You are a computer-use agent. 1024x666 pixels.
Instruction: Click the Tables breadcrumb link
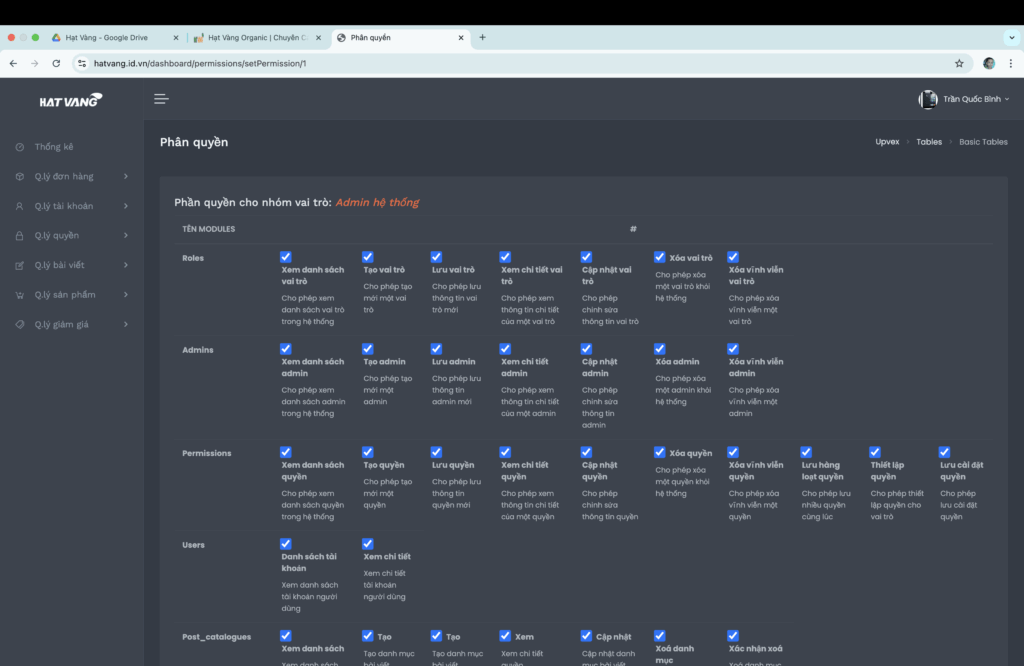click(x=929, y=142)
